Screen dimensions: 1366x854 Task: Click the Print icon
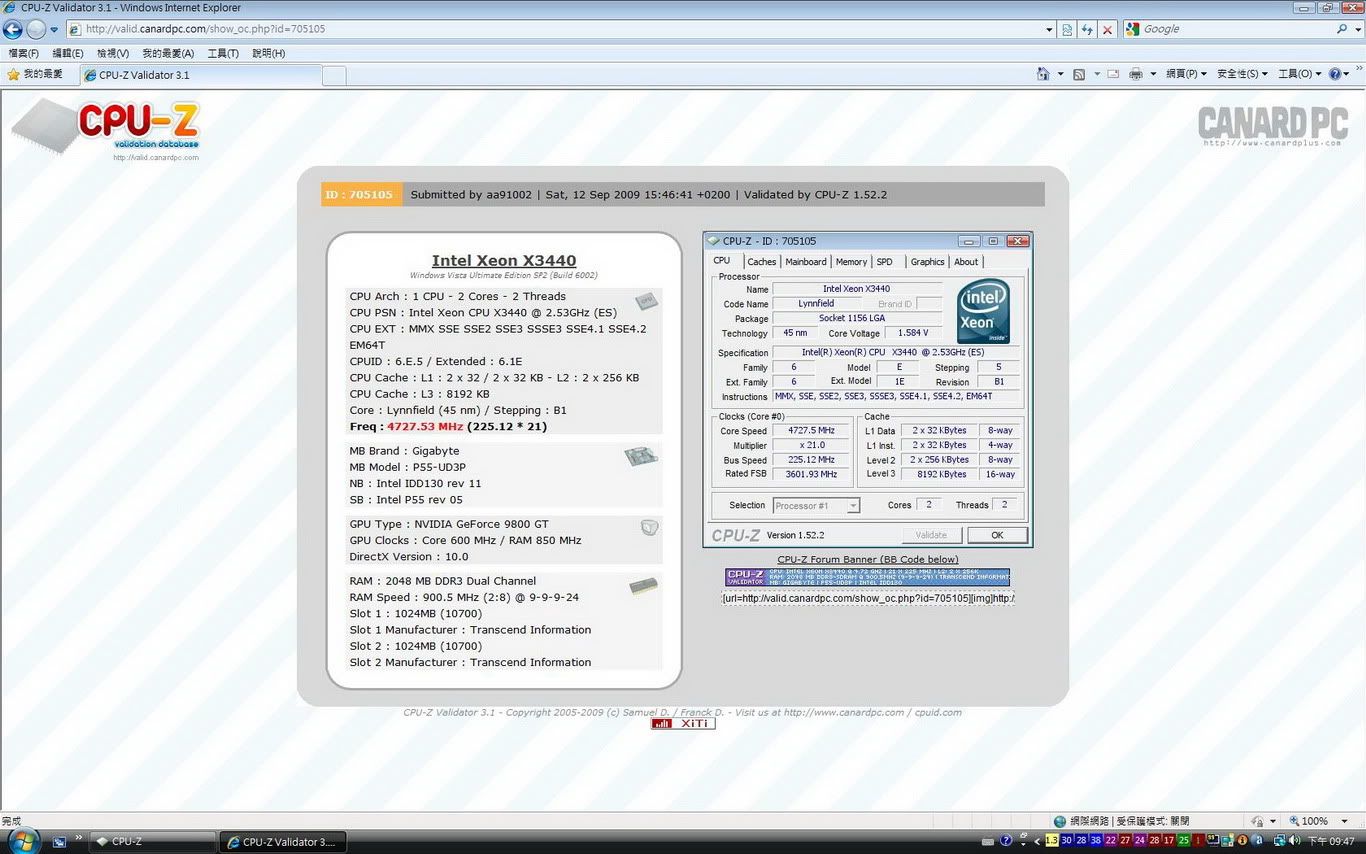pyautogui.click(x=1136, y=74)
